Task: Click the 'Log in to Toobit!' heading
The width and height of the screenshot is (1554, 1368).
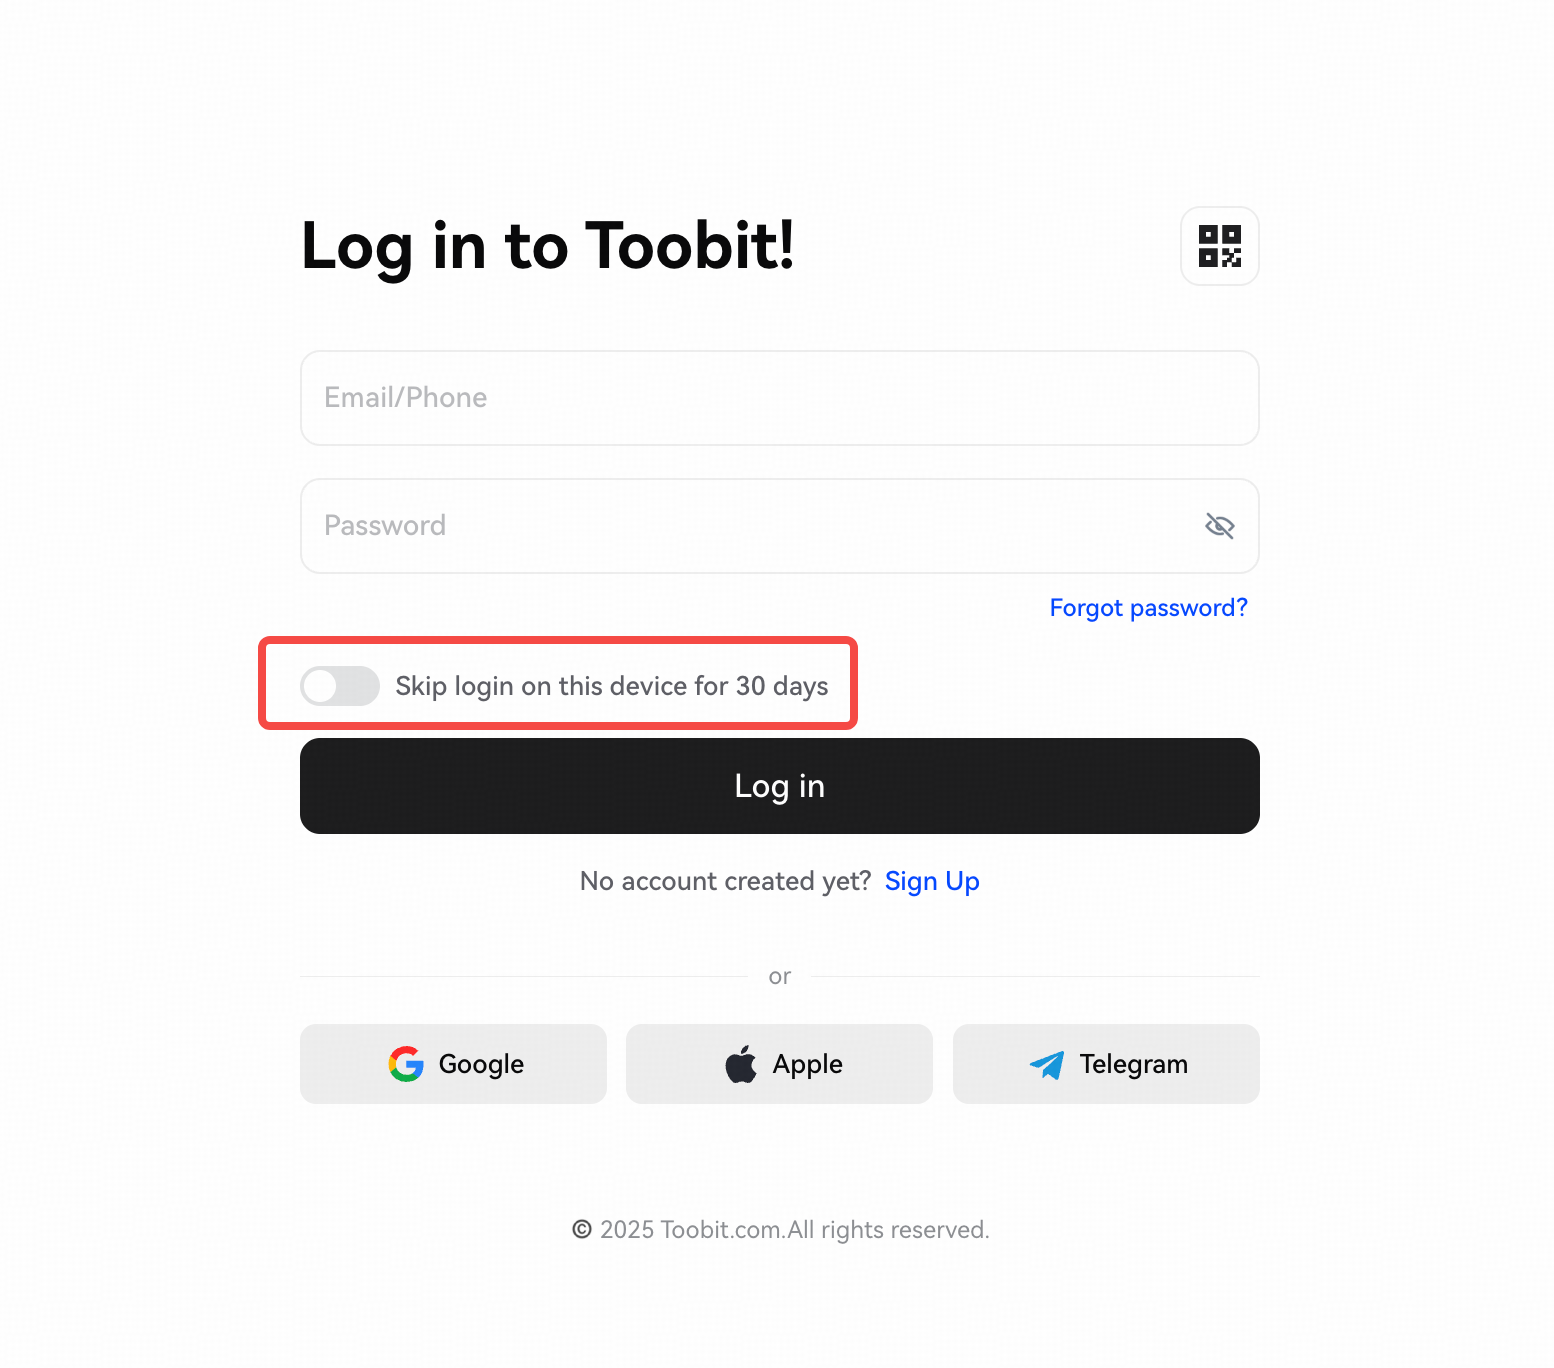Action: (x=548, y=246)
